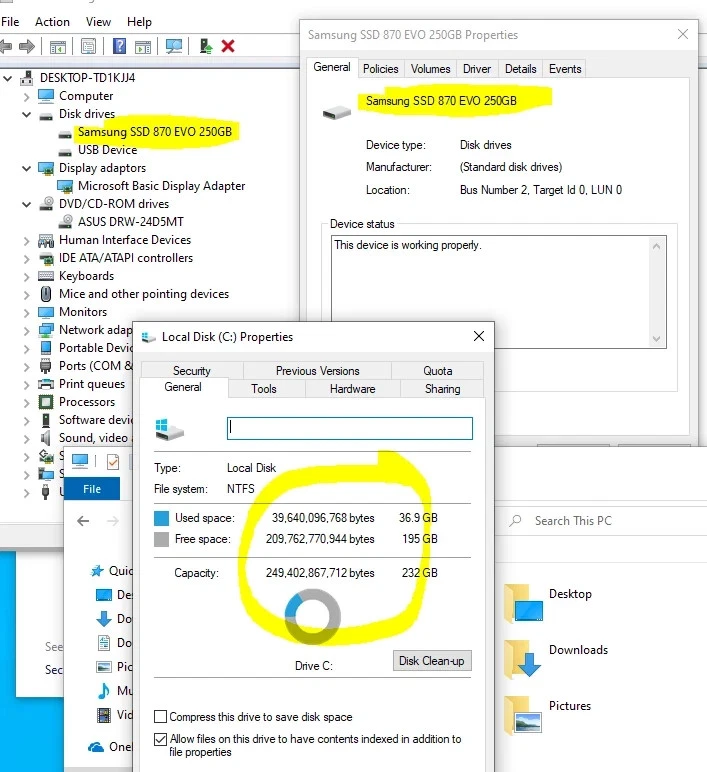Screen dimensions: 707x772
Task: Click the Disk Clean-up button
Action: coord(432,661)
